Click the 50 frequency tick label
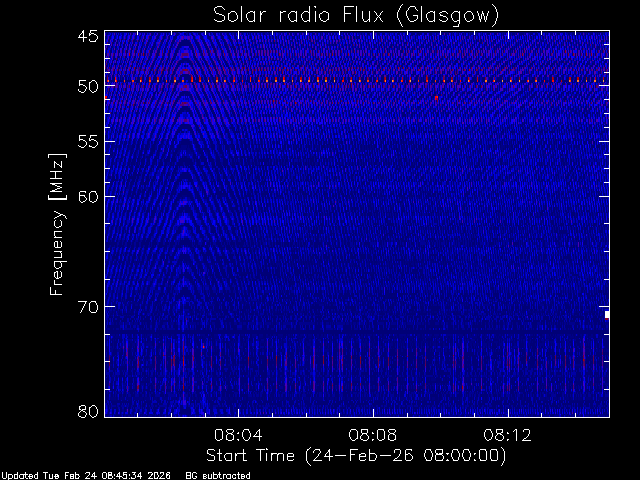This screenshot has width=640, height=480. pos(88,87)
